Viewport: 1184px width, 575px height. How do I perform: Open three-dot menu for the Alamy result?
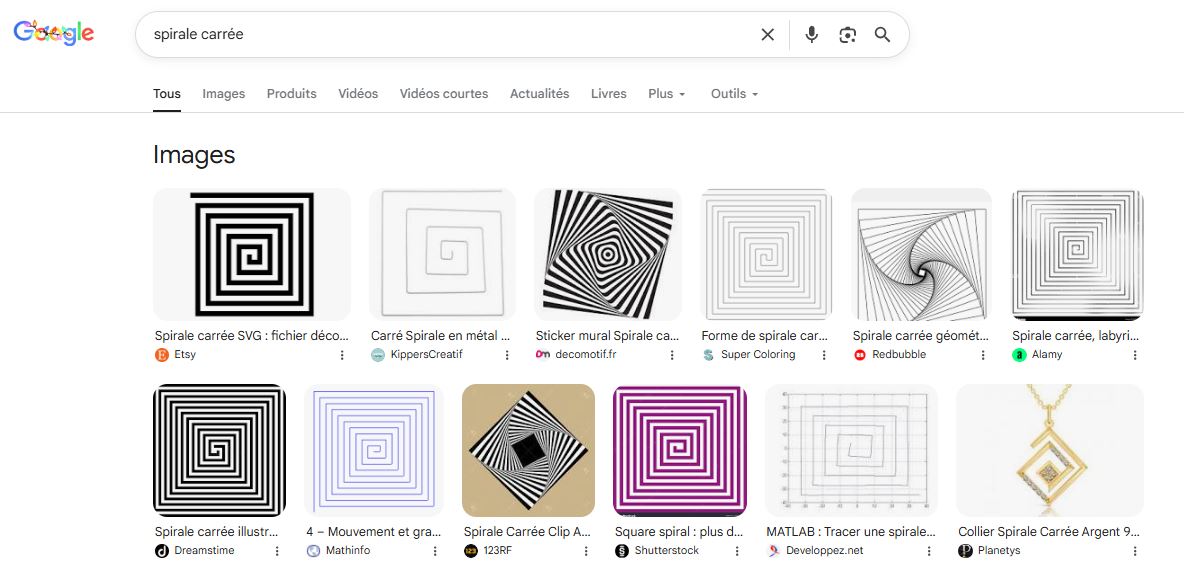click(x=1135, y=355)
